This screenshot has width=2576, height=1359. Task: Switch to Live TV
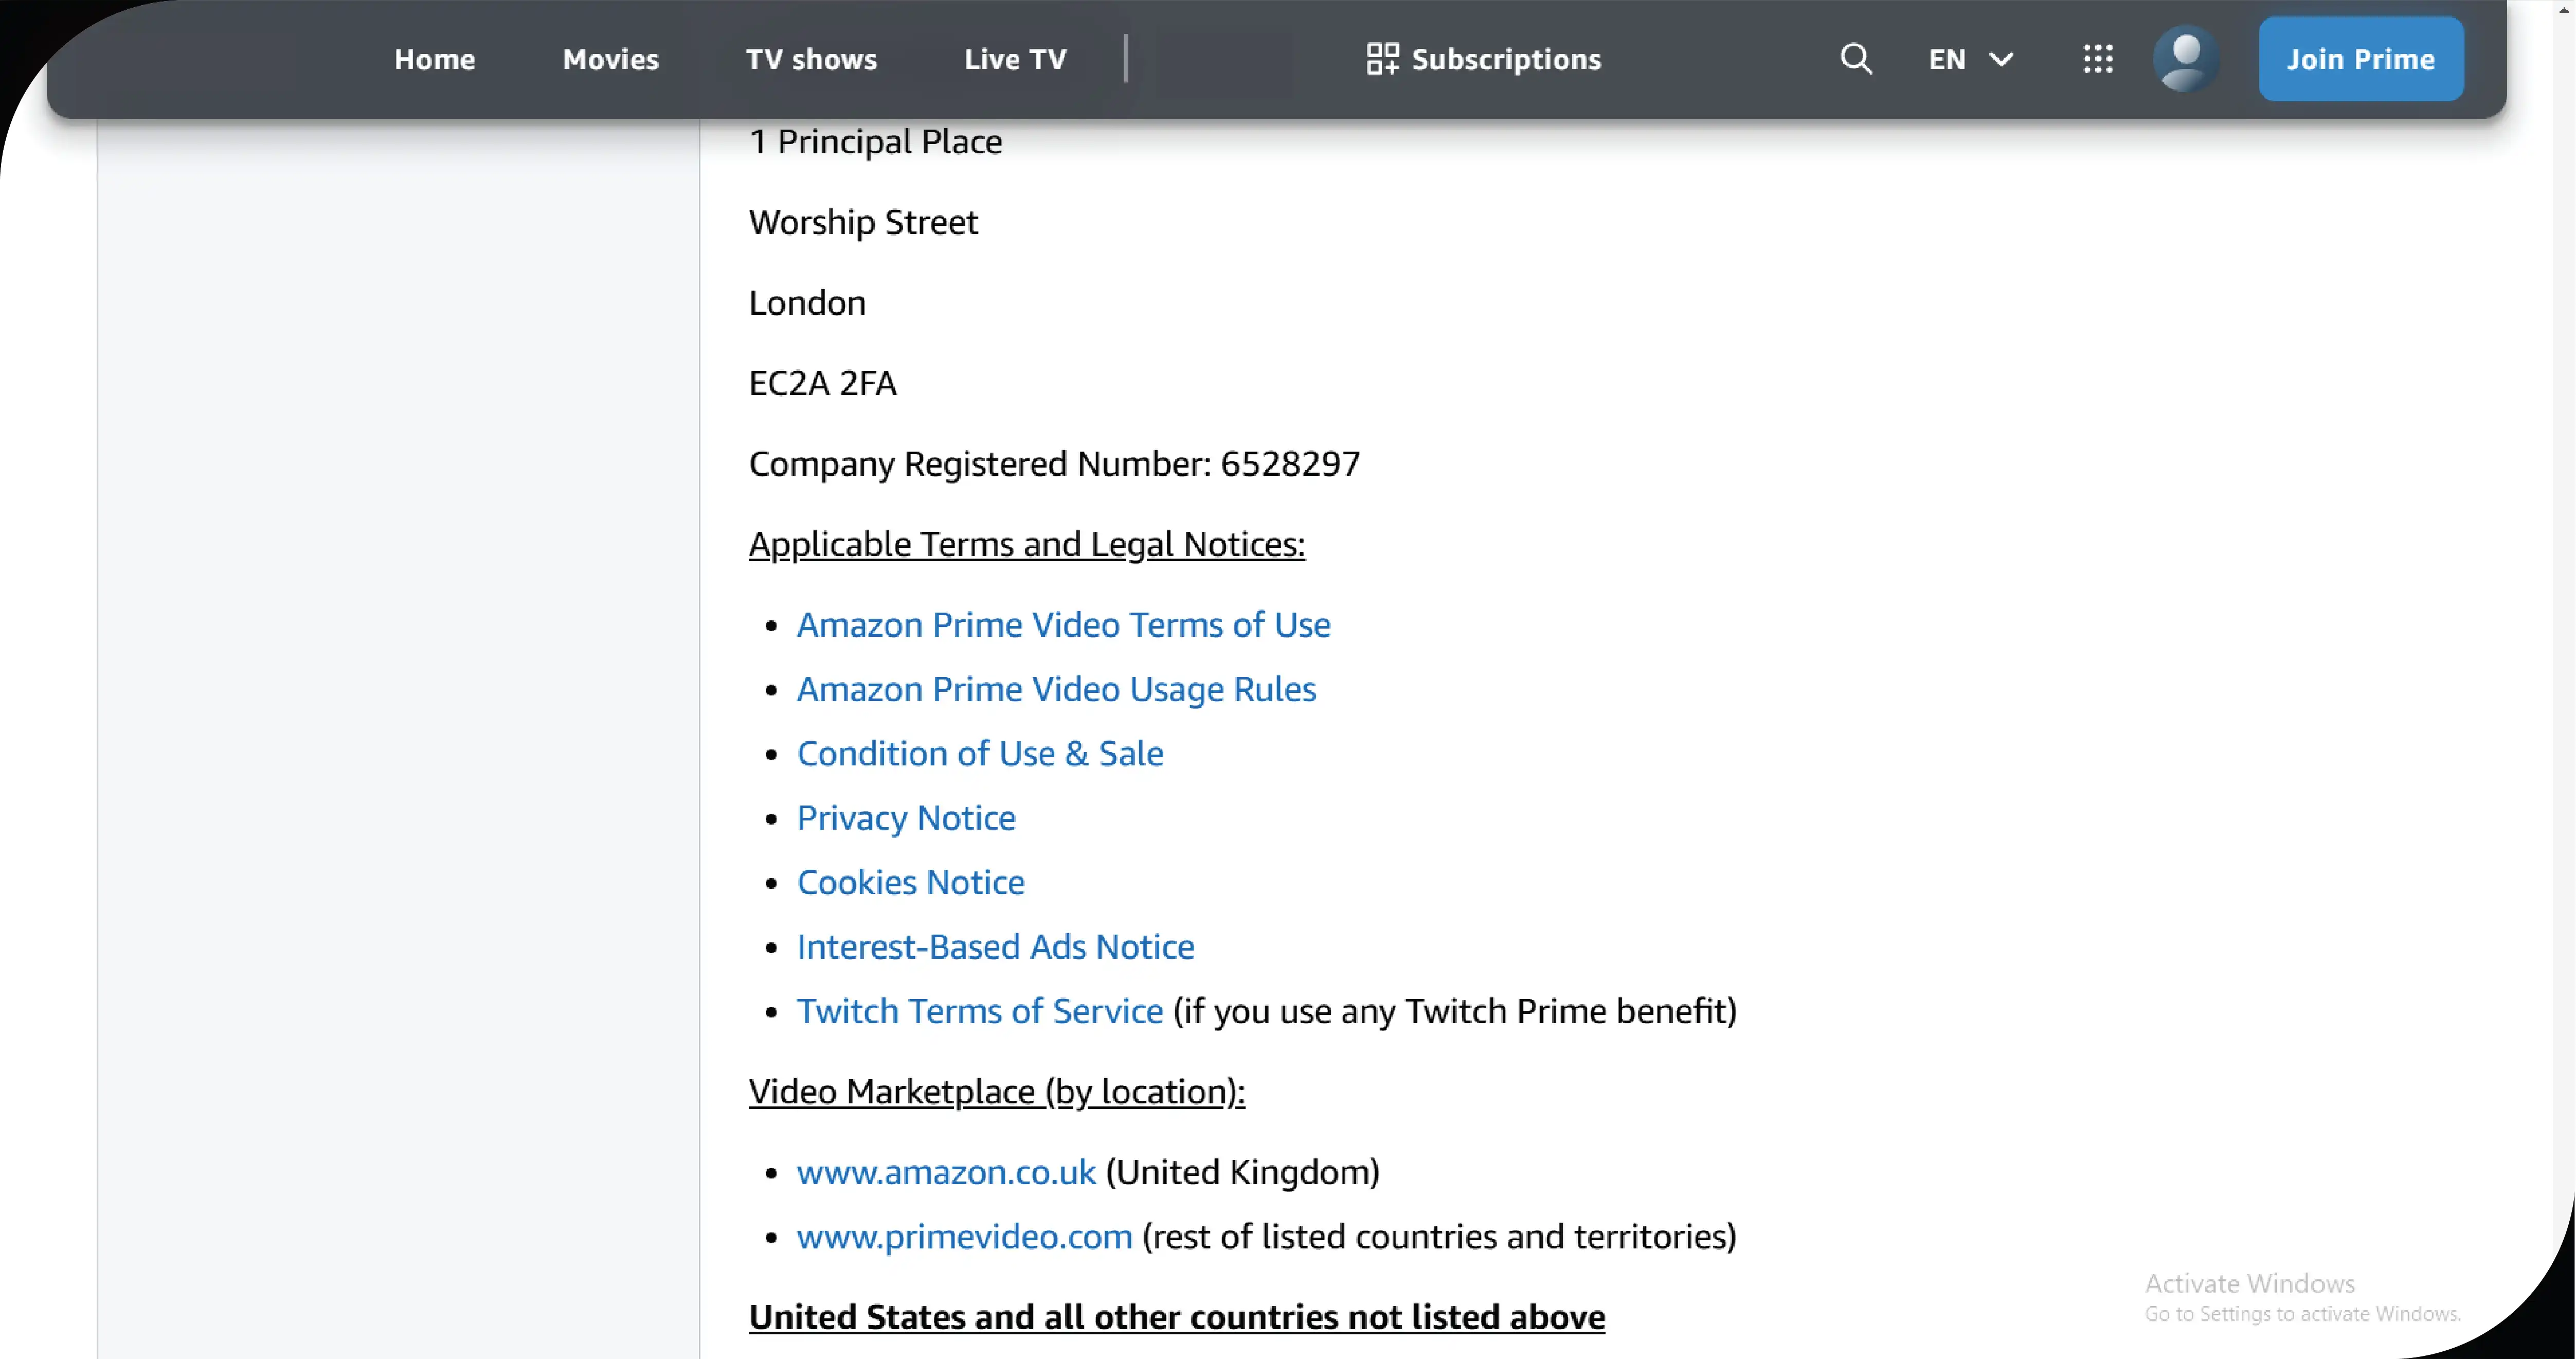coord(1015,59)
